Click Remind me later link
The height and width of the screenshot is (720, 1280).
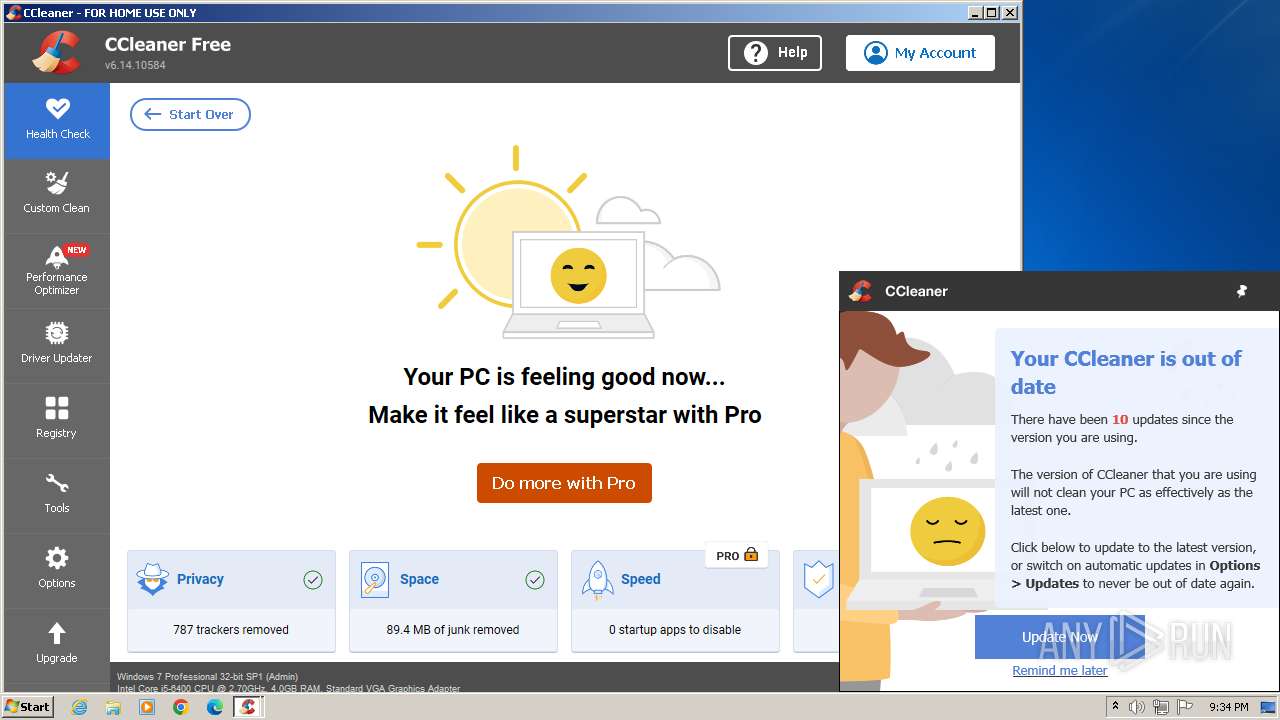pos(1060,671)
